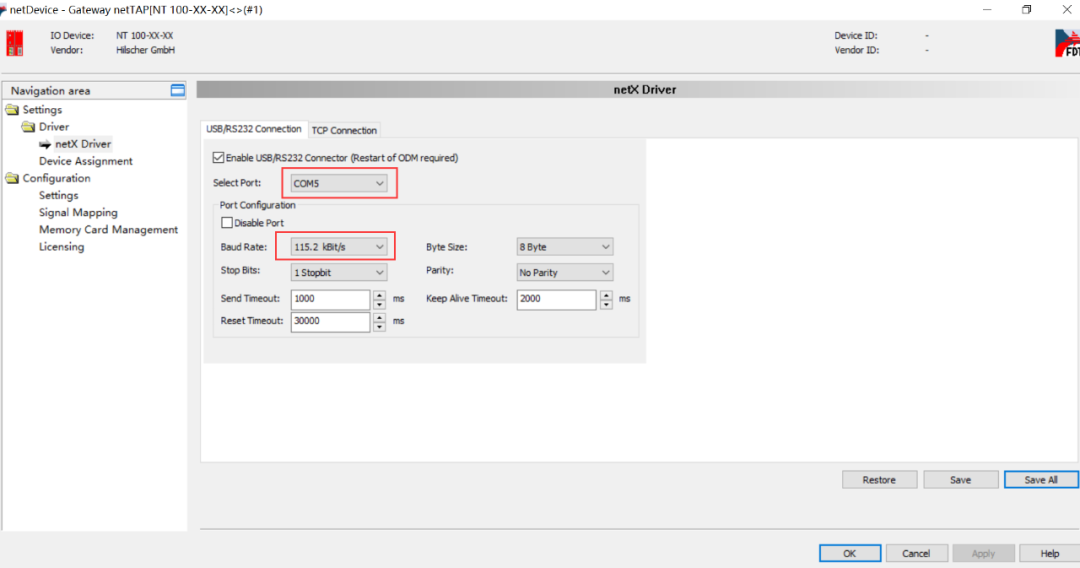Click the Reset Timeout input field
1080x568 pixels.
(x=331, y=321)
